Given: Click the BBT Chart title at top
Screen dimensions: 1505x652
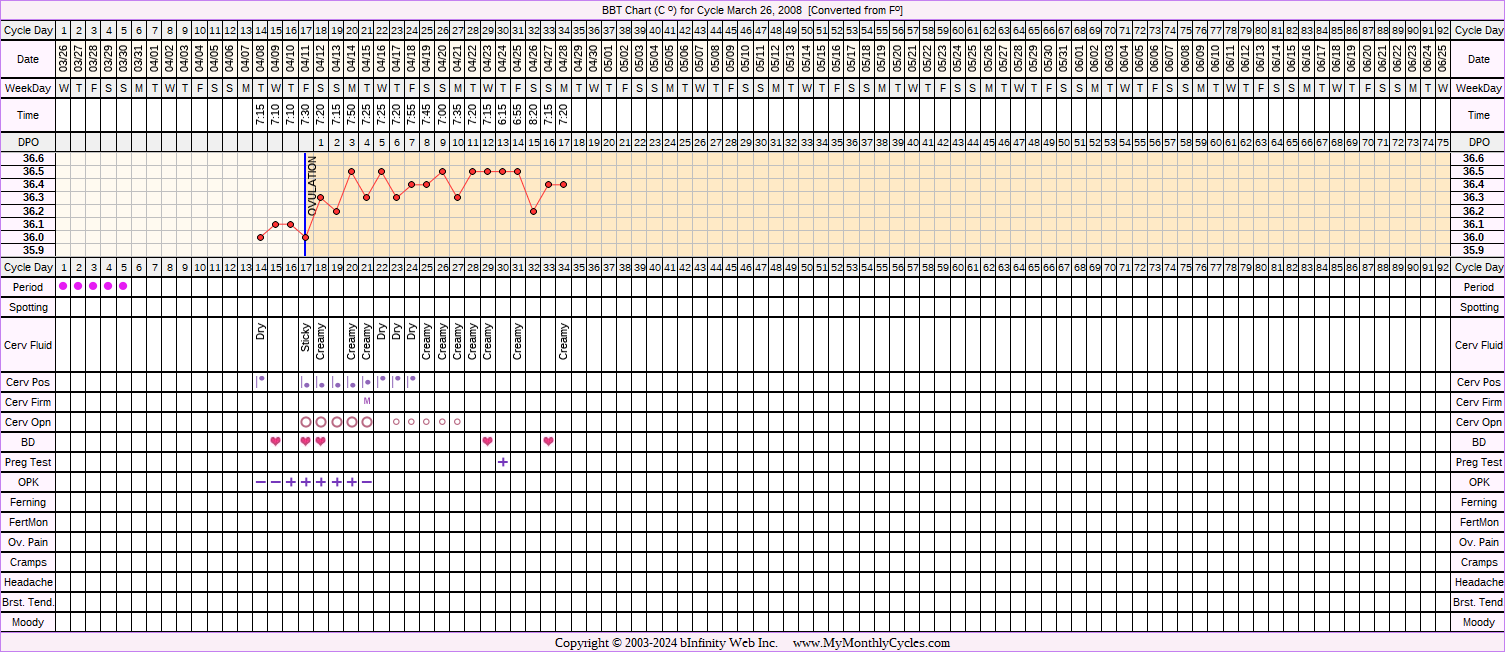Looking at the screenshot, I should click(x=752, y=9).
